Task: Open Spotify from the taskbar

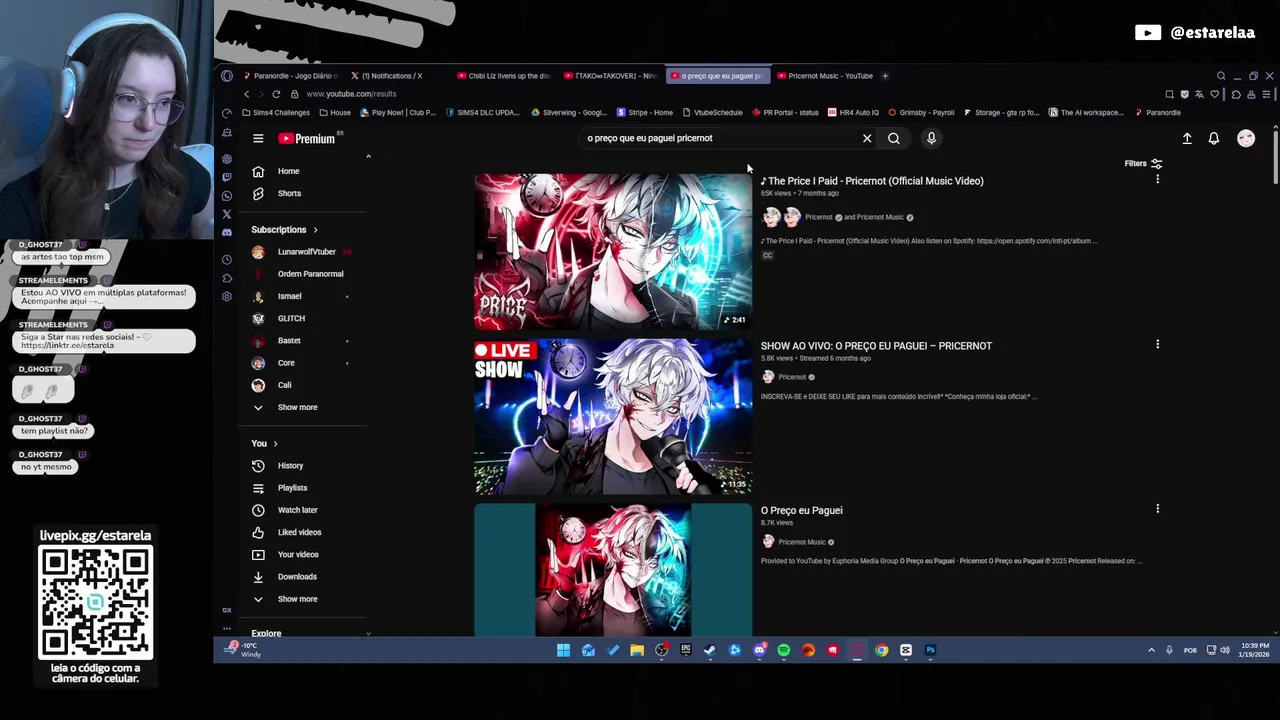Action: 783,651
